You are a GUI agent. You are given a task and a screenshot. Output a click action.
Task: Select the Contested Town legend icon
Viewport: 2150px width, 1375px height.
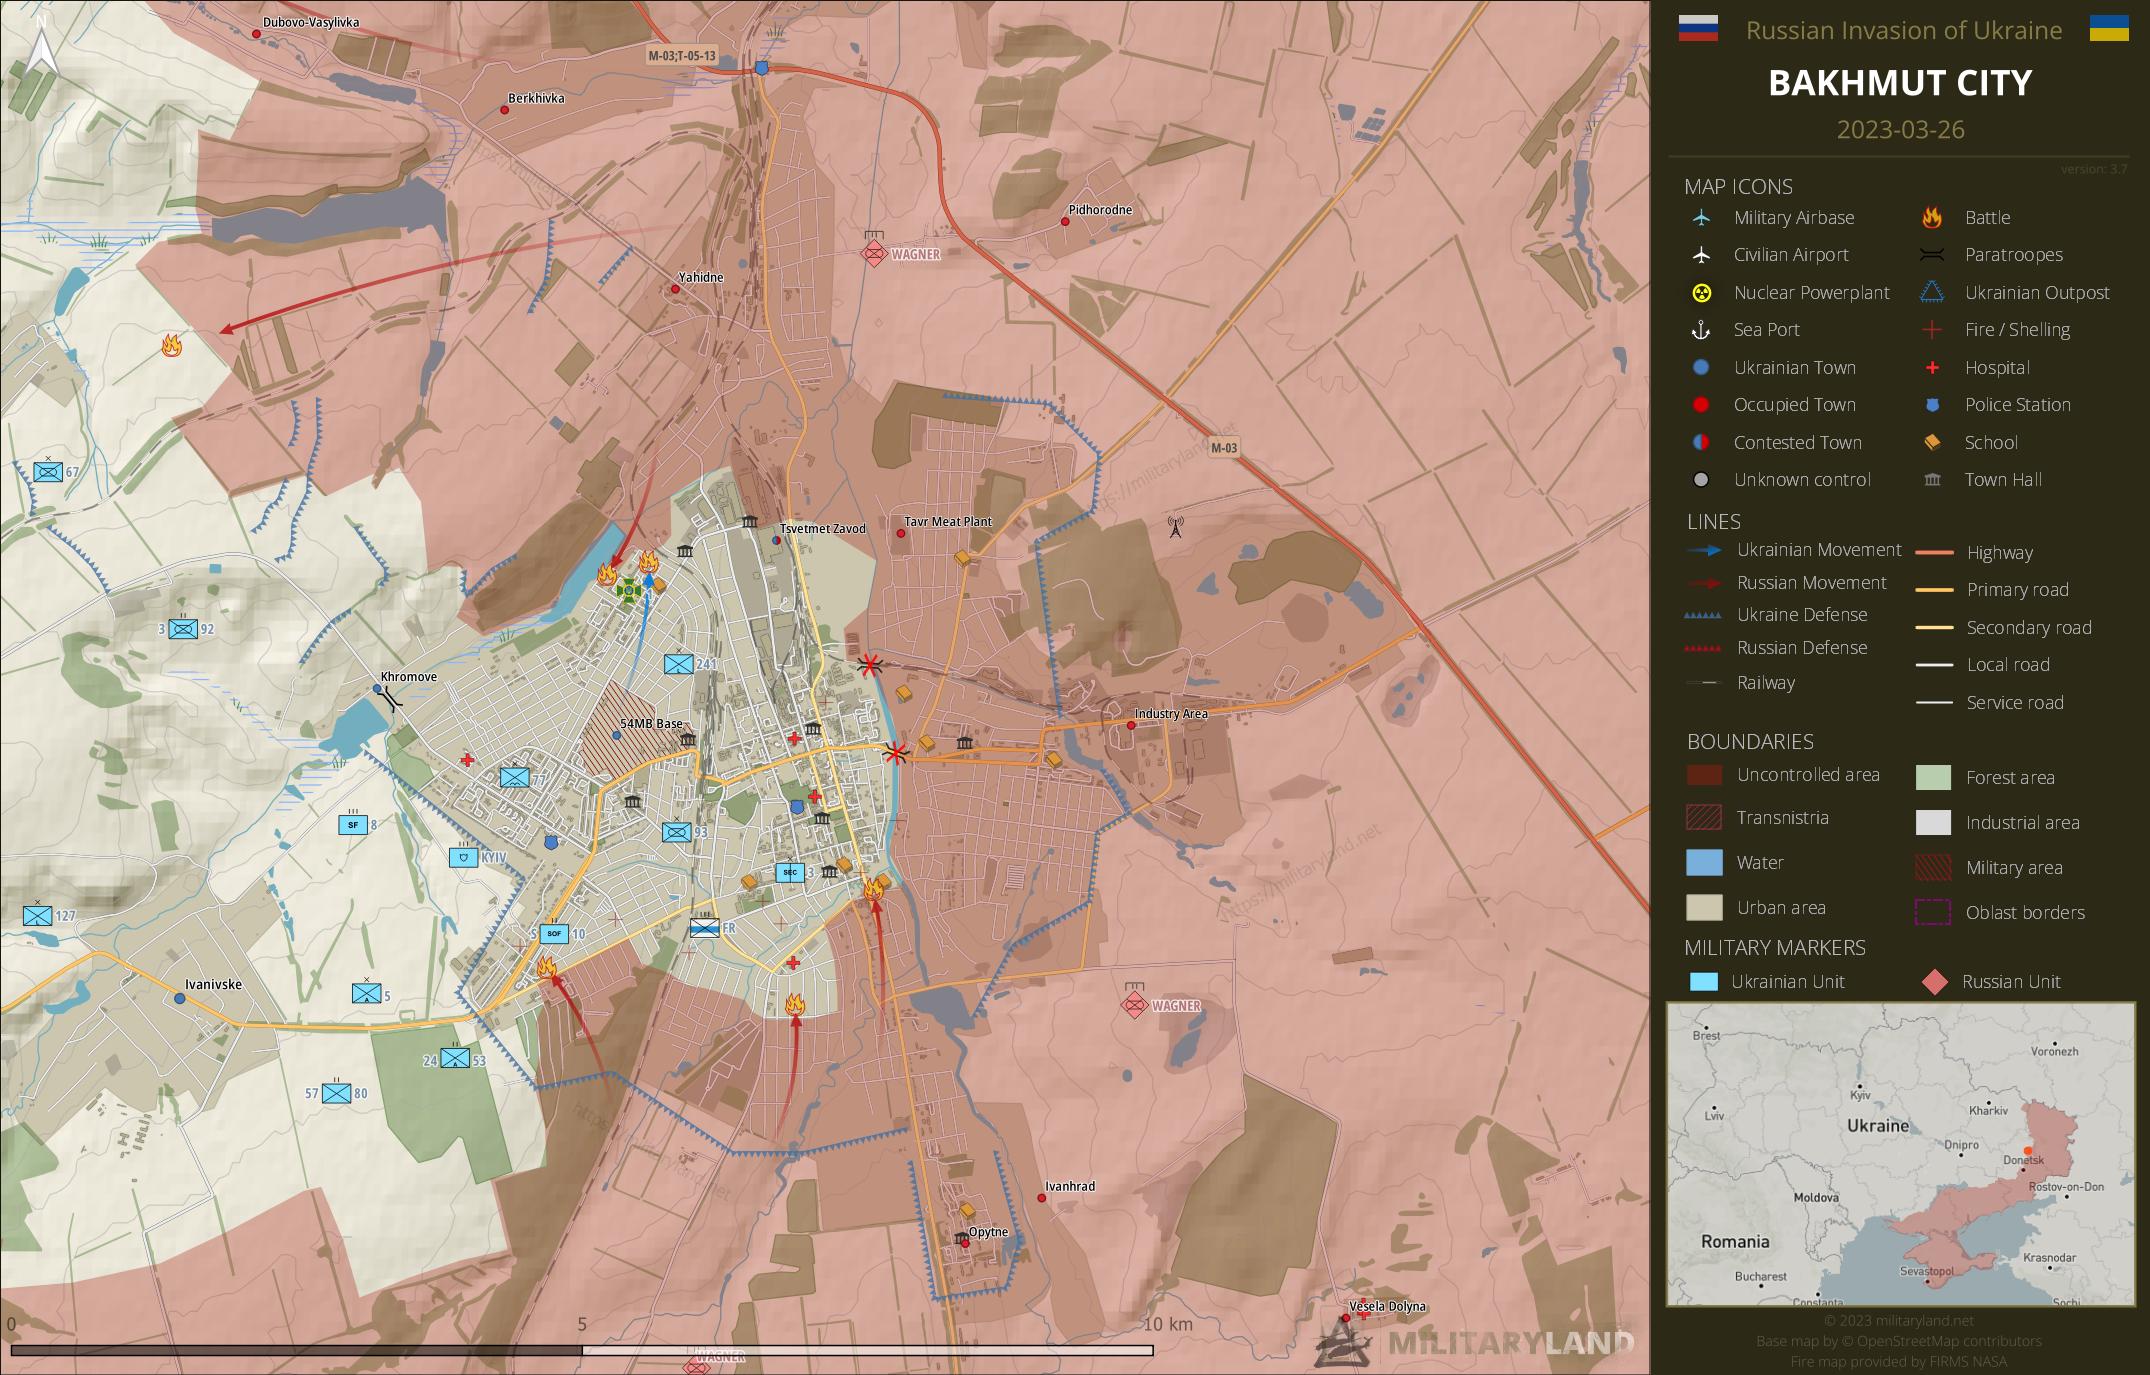[x=1701, y=443]
